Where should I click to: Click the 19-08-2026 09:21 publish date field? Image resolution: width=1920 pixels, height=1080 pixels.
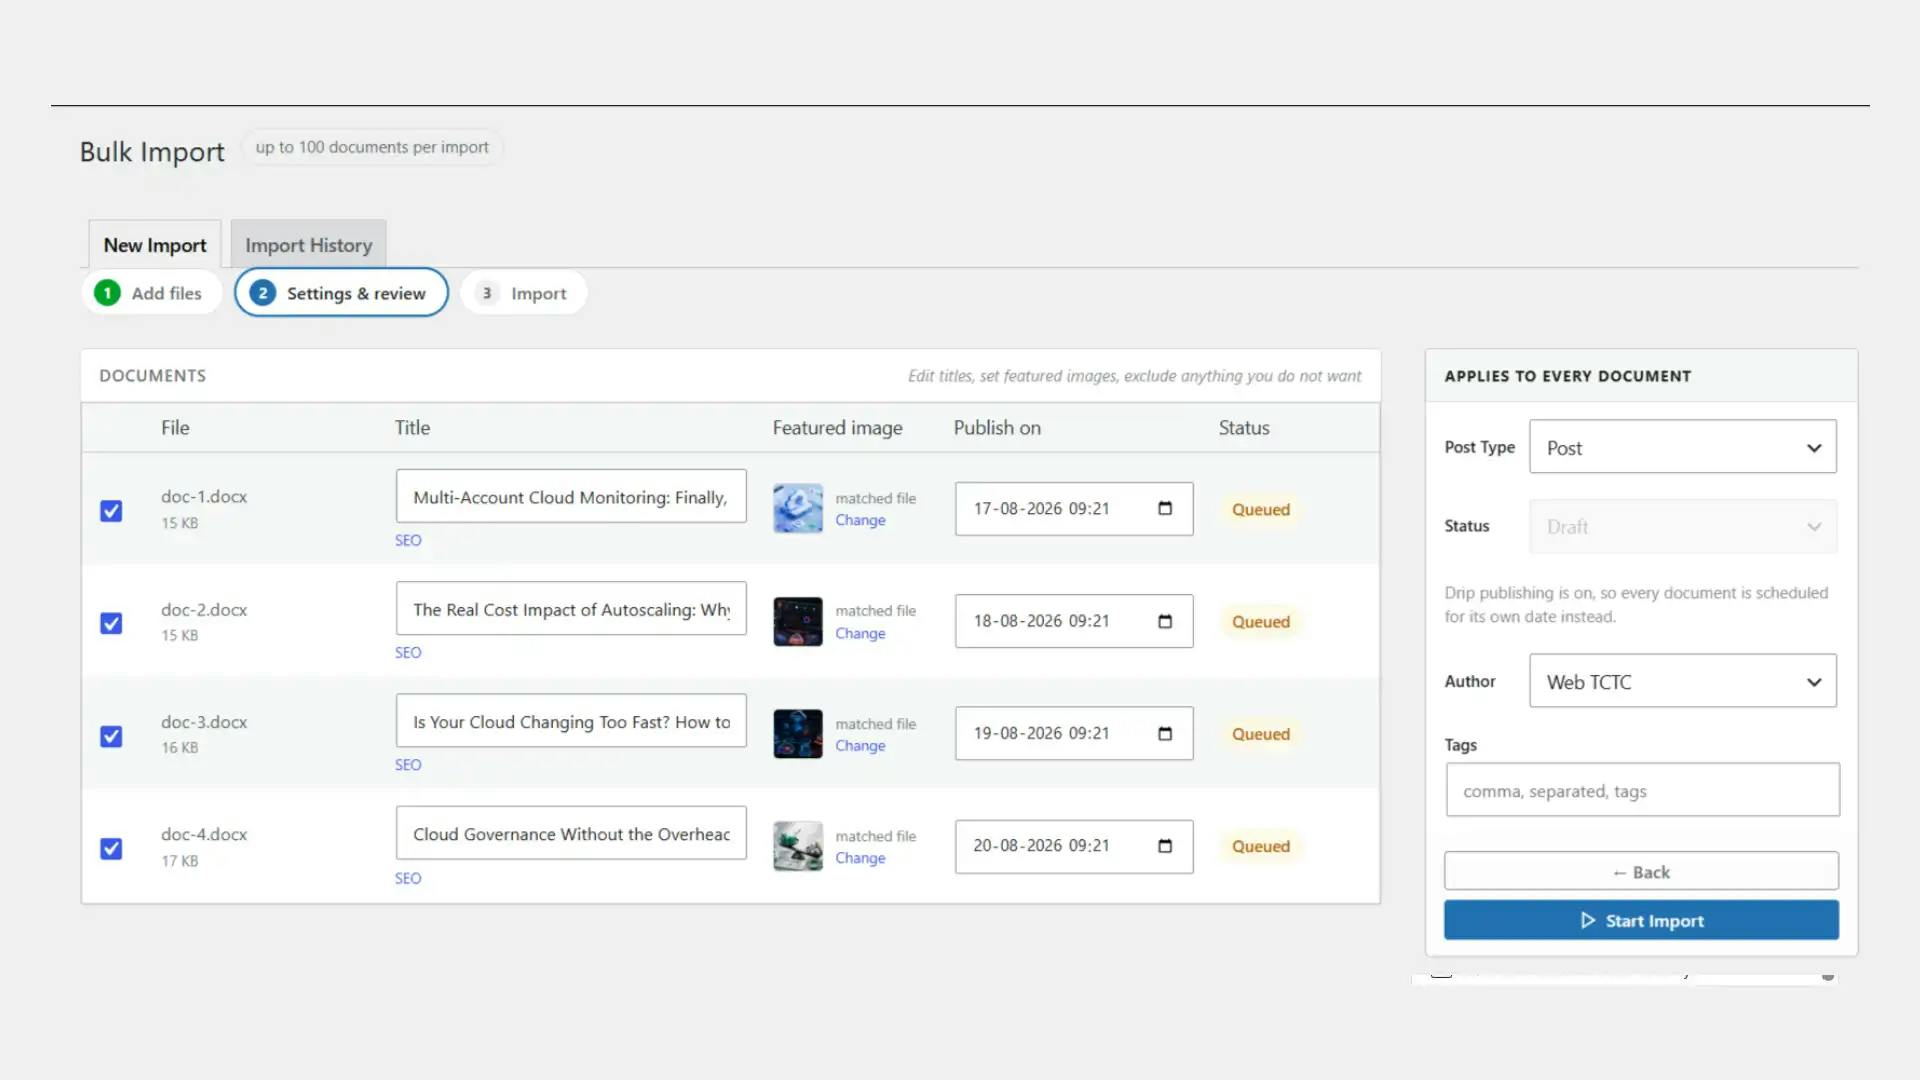(1074, 734)
